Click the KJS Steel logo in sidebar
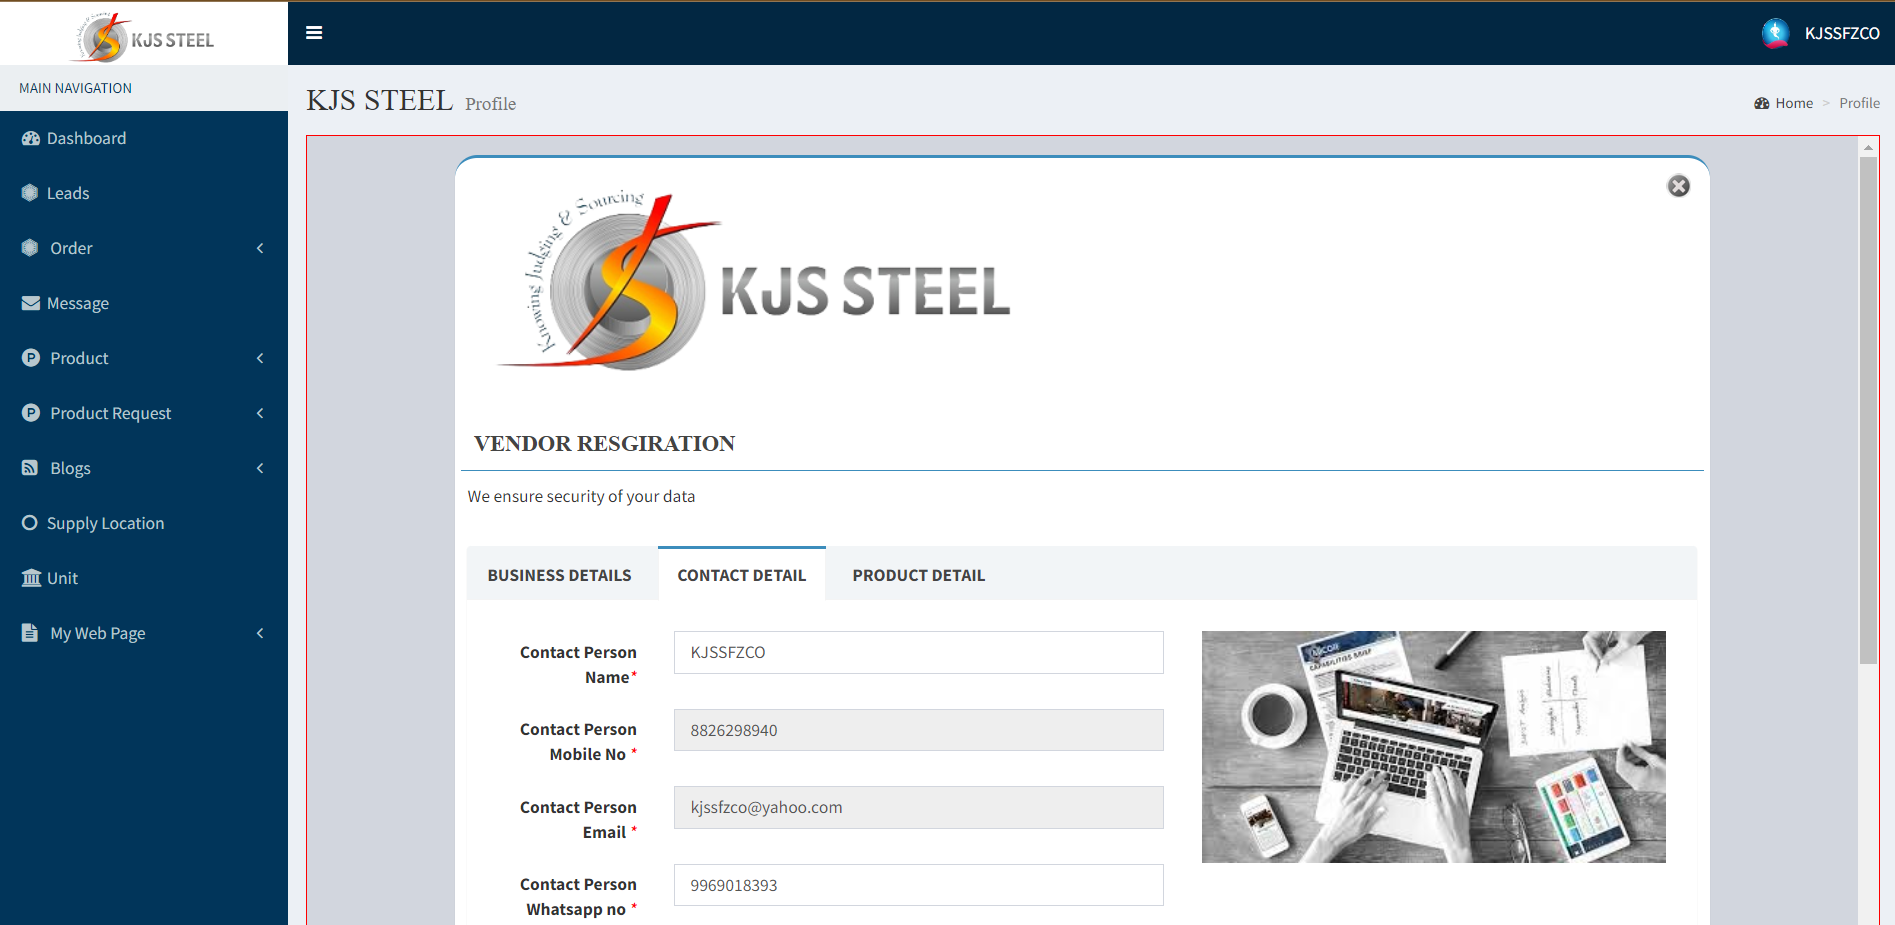The height and width of the screenshot is (925, 1895). (143, 36)
